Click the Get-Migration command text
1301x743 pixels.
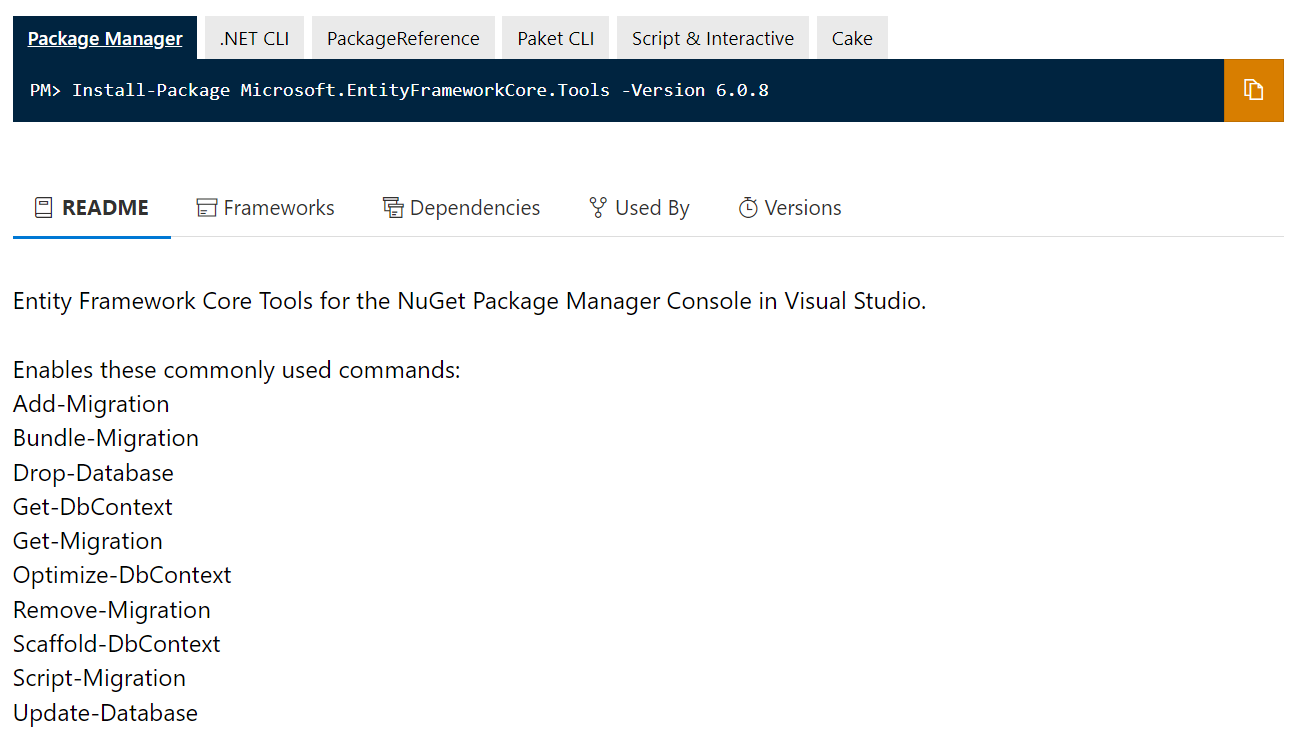coord(88,541)
